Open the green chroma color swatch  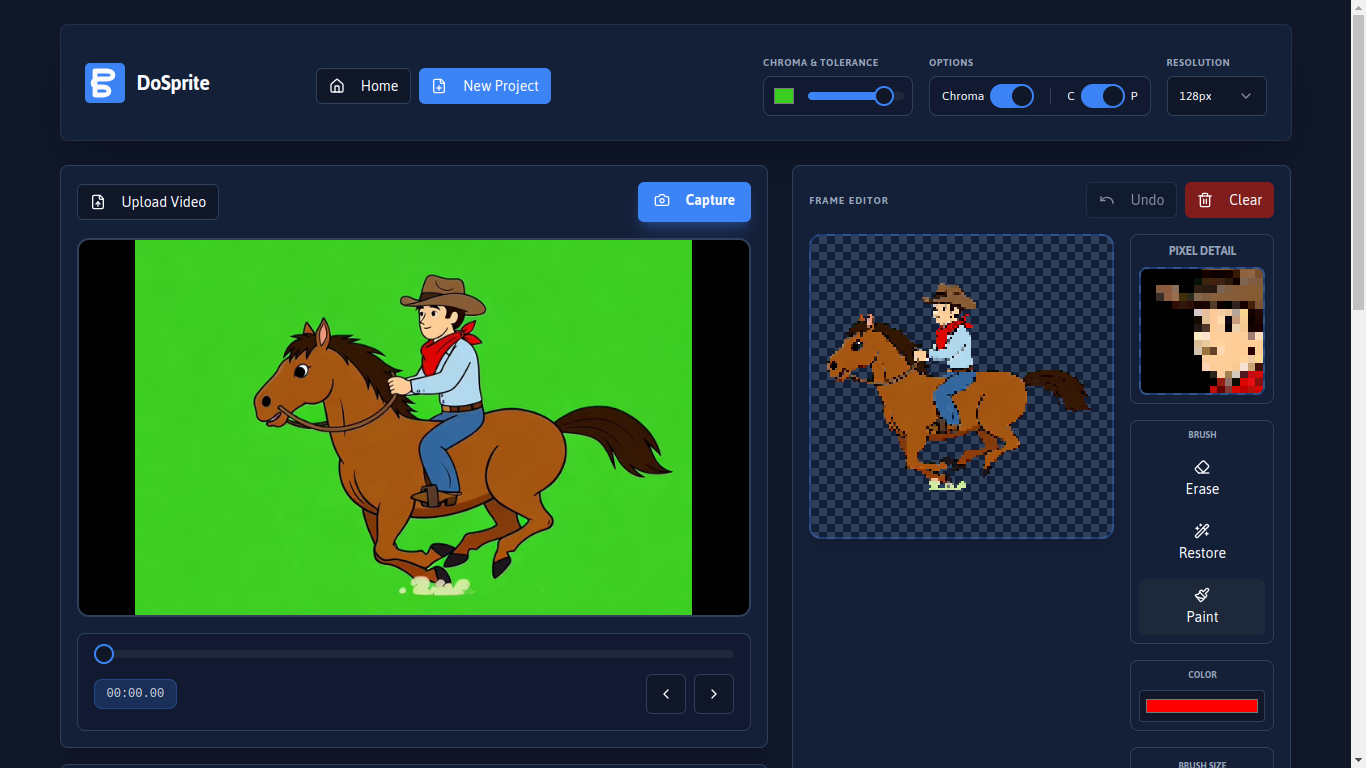(784, 96)
